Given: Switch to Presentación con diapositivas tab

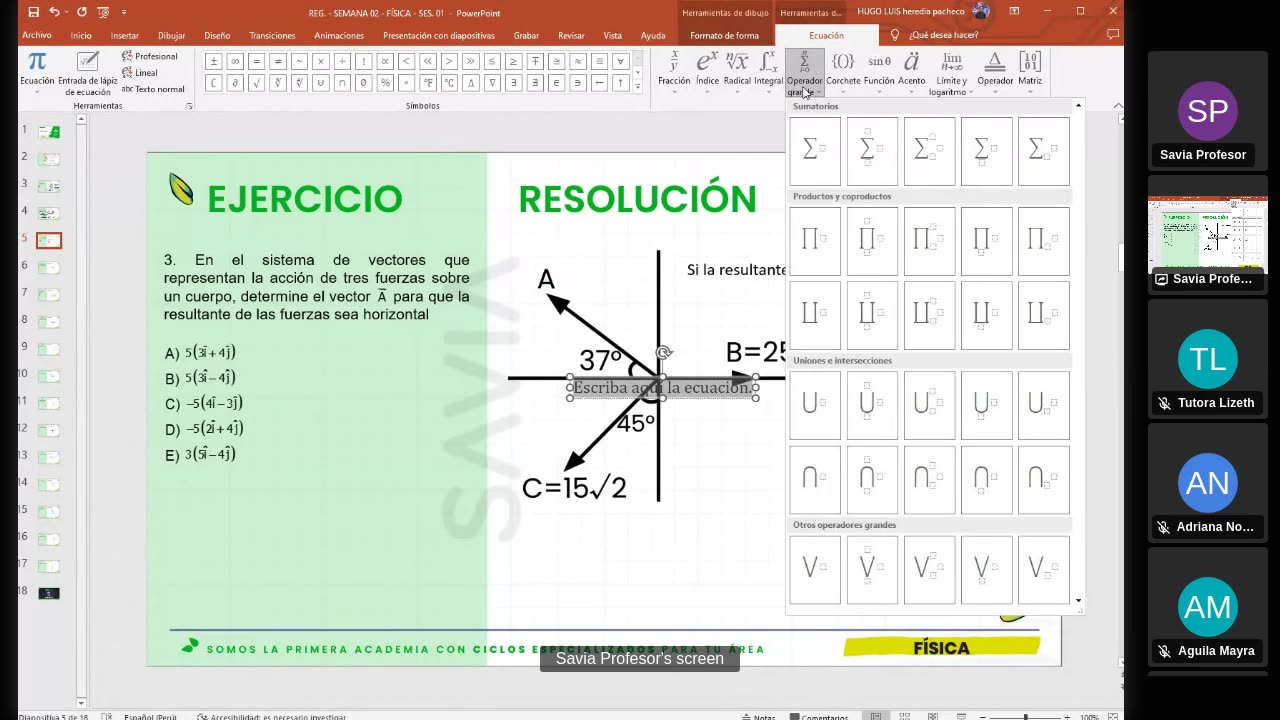Looking at the screenshot, I should click(439, 35).
